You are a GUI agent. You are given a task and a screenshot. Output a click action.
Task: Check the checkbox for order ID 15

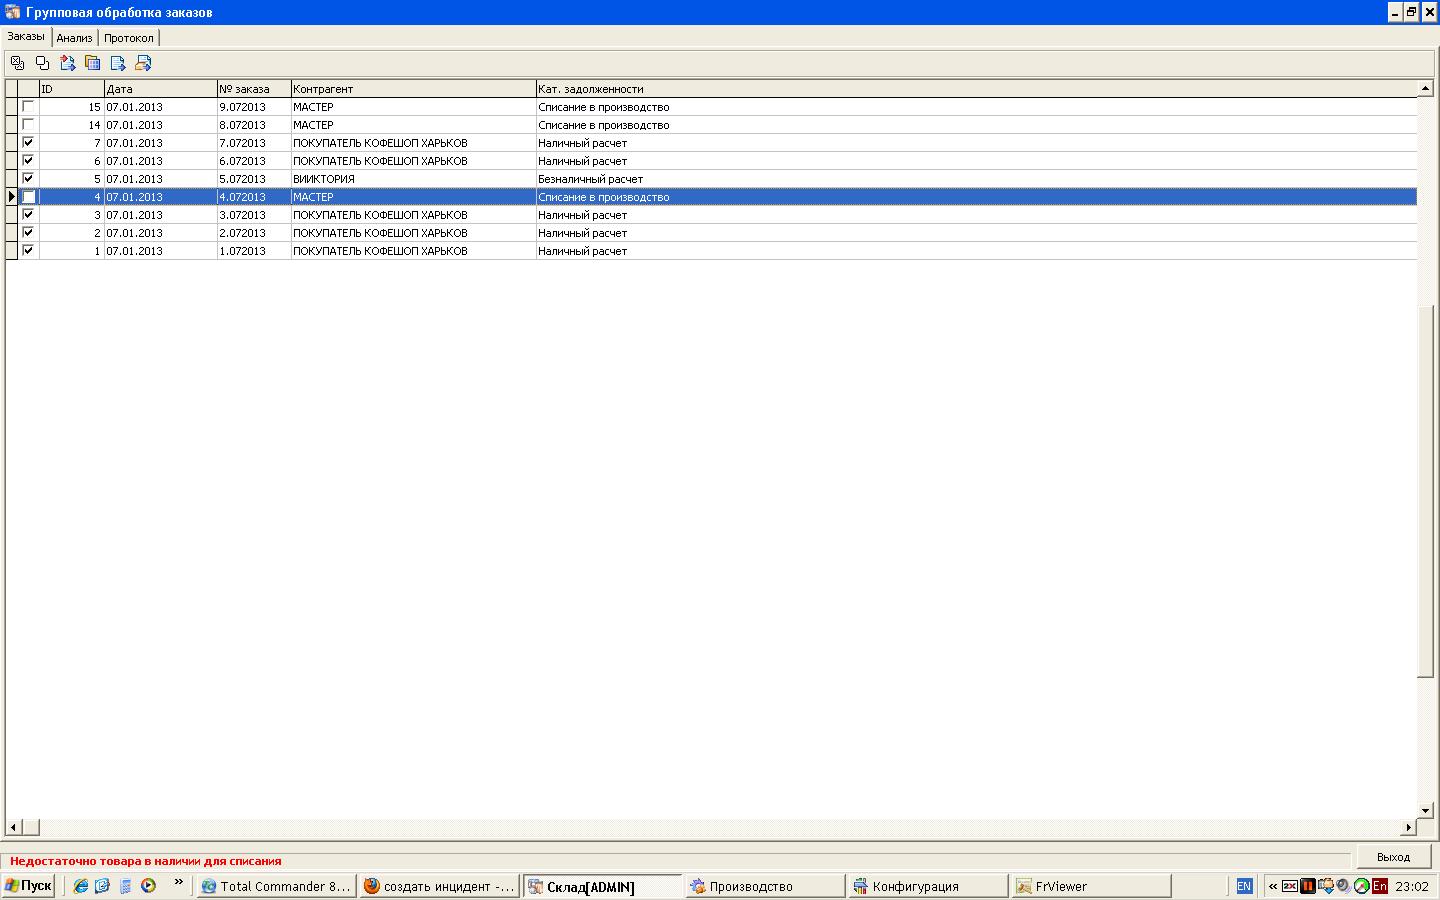pyautogui.click(x=28, y=106)
